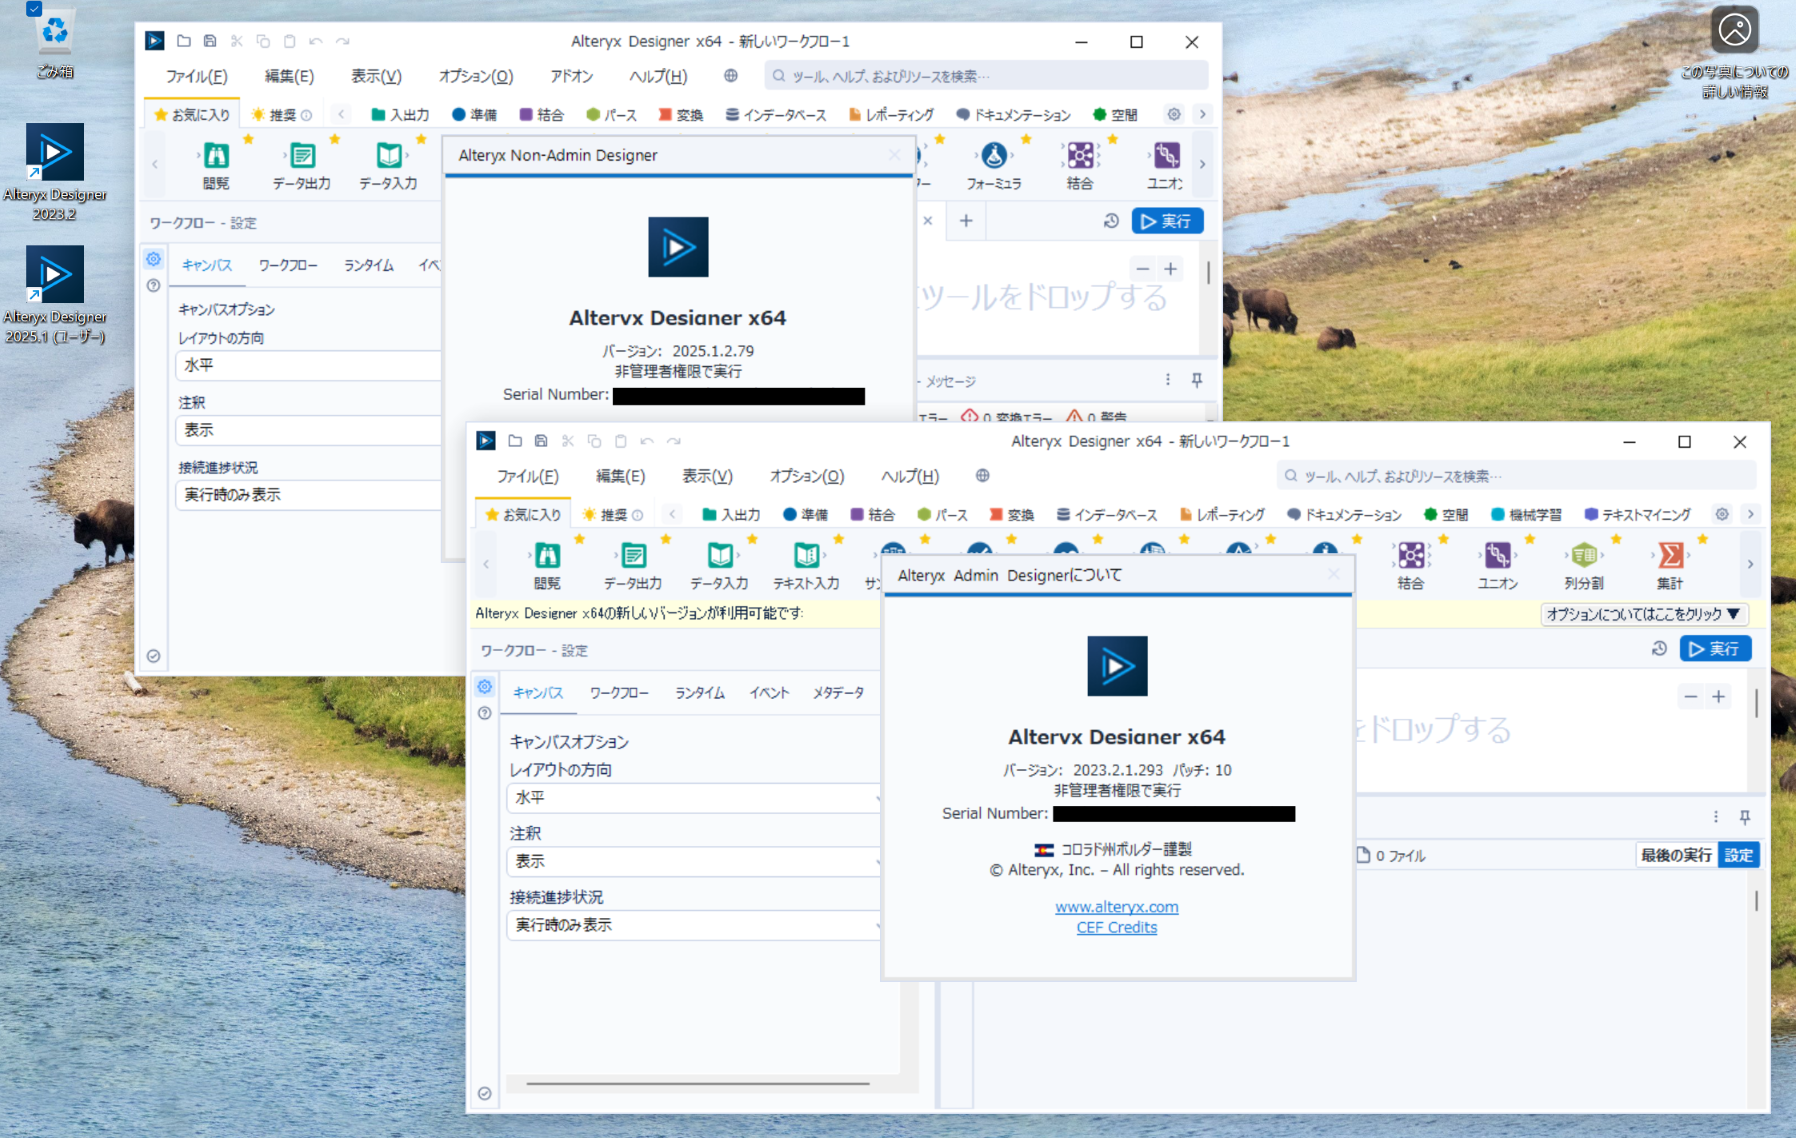Image resolution: width=1796 pixels, height=1138 pixels.
Task: Click the redo arrow in front window title bar
Action: point(674,441)
